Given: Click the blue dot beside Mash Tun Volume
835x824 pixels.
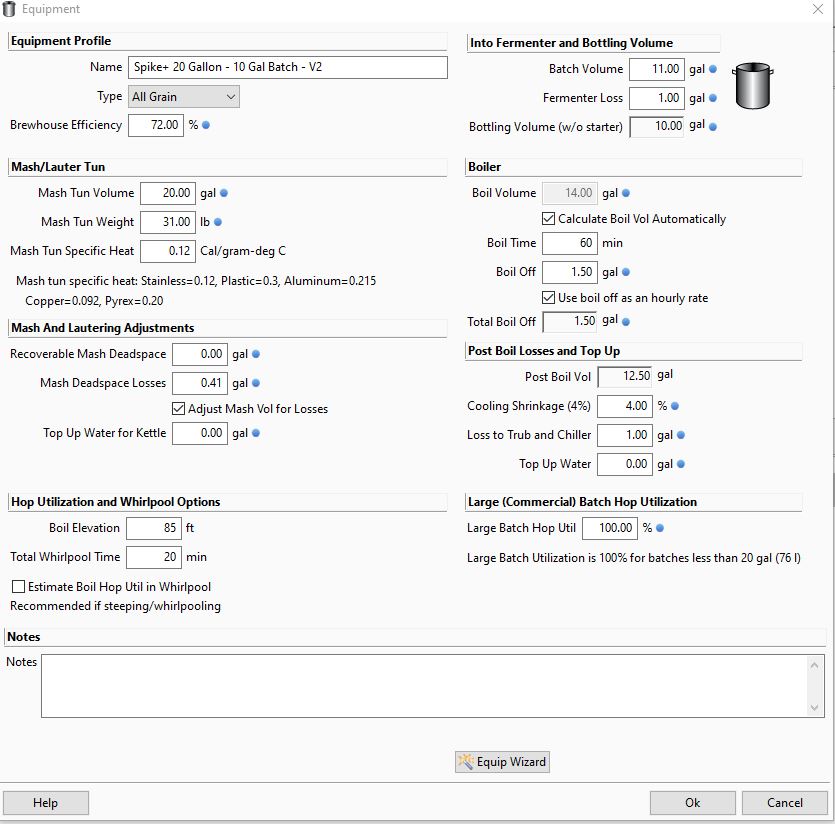Looking at the screenshot, I should click(224, 193).
